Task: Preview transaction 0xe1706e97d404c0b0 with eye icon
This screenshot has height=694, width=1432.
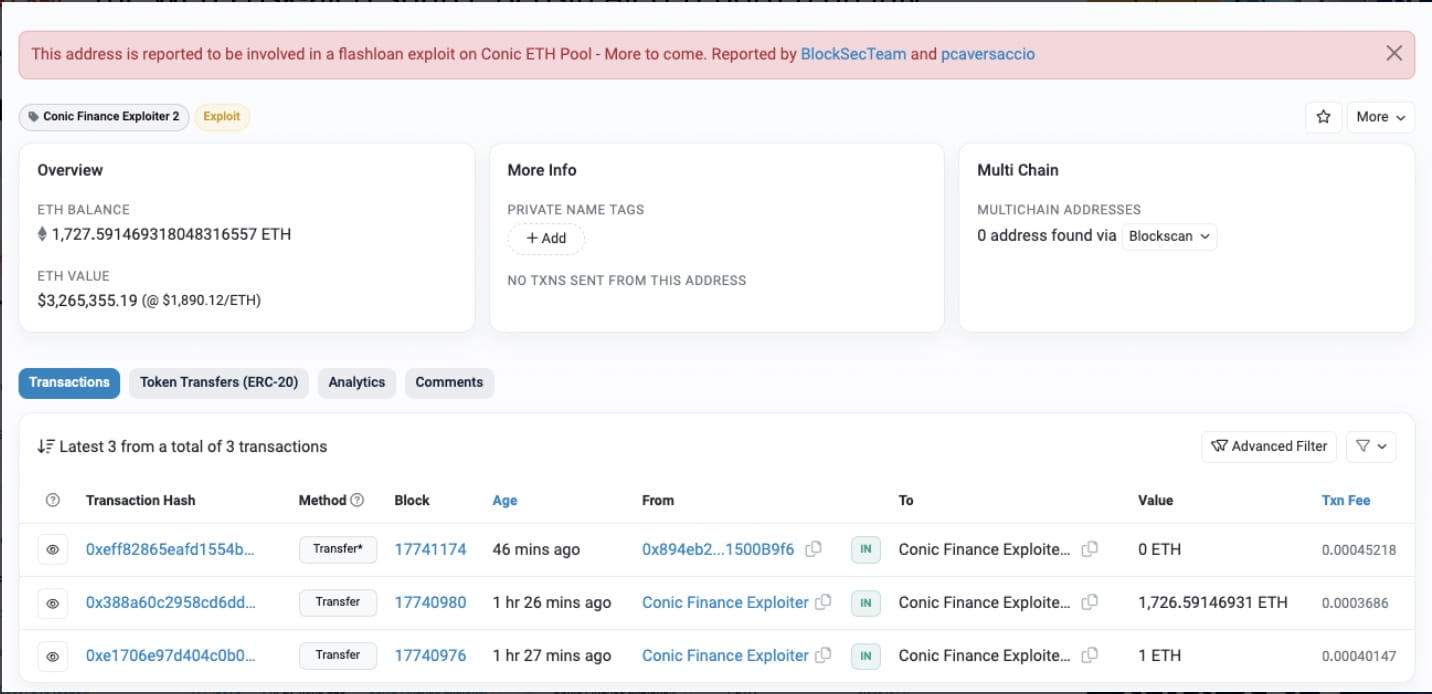Action: pyautogui.click(x=53, y=656)
